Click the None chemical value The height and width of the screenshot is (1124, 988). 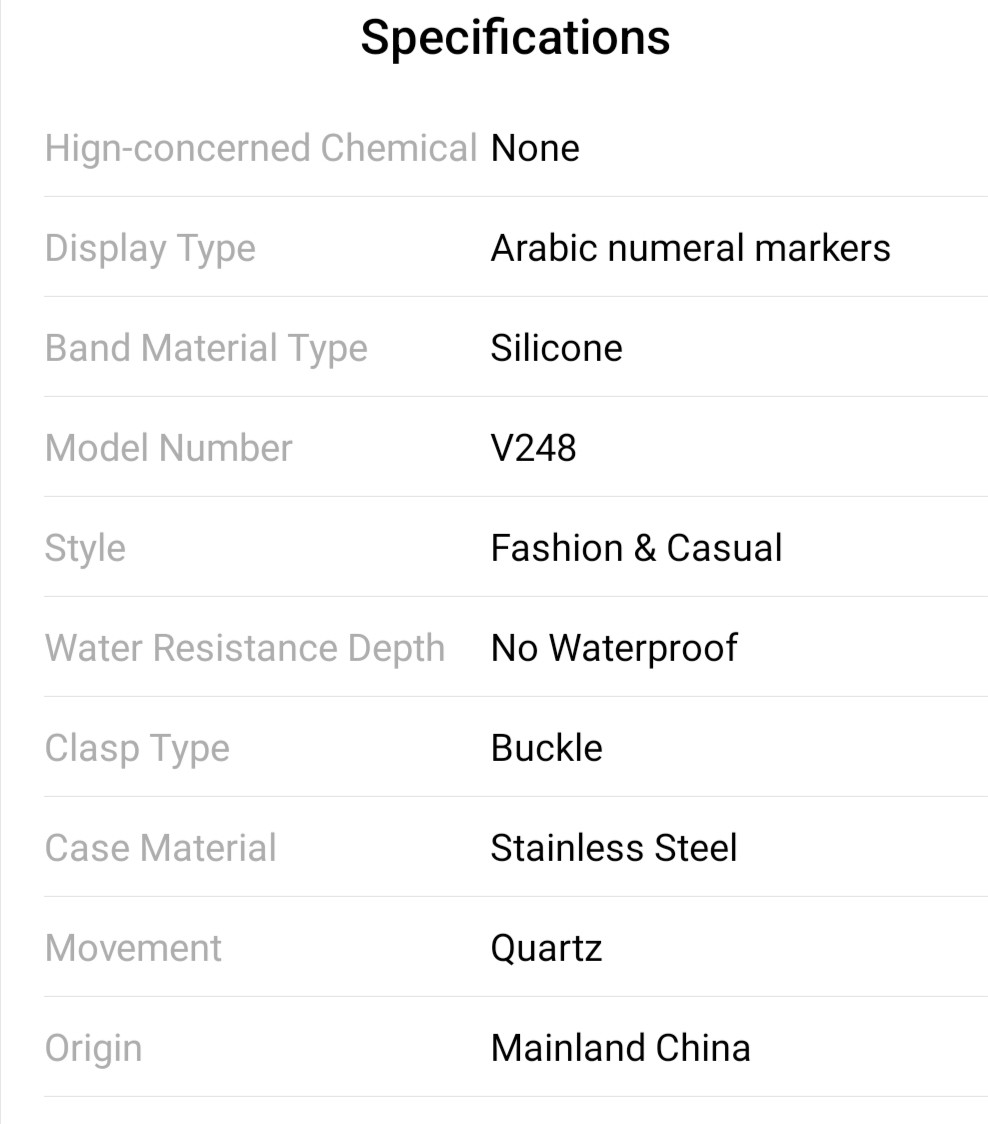tap(535, 148)
